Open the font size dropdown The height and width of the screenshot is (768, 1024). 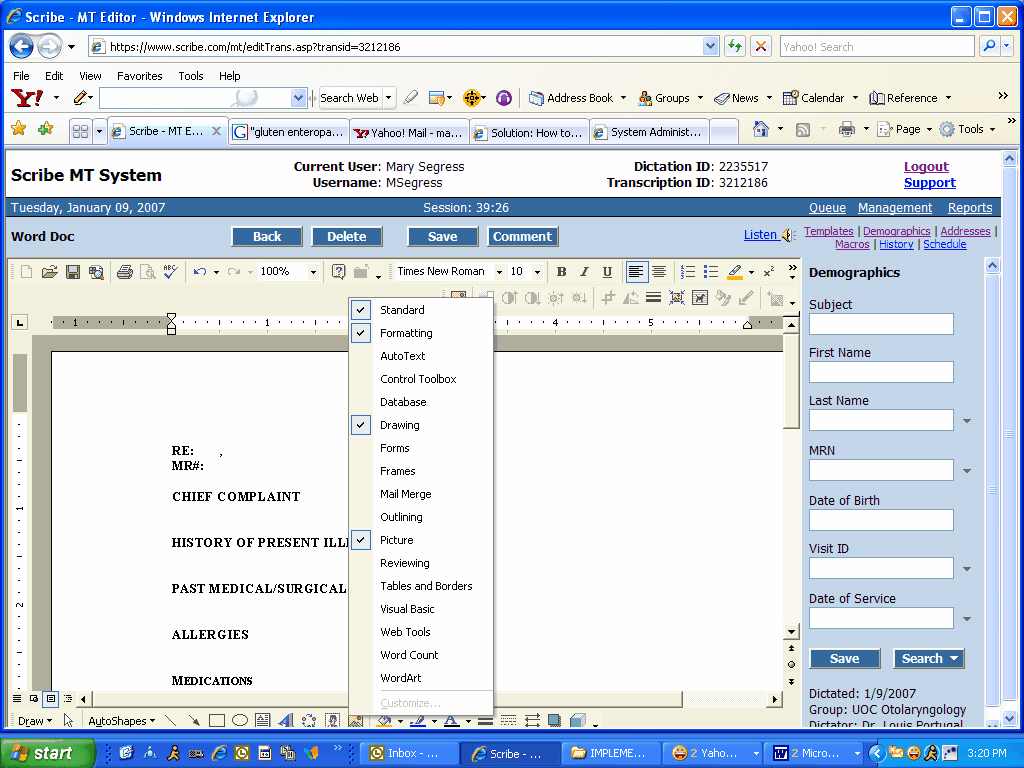(537, 272)
